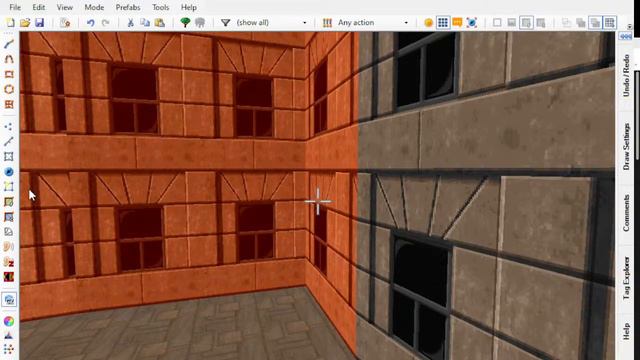
Task: Open the Mode menu
Action: [x=94, y=7]
